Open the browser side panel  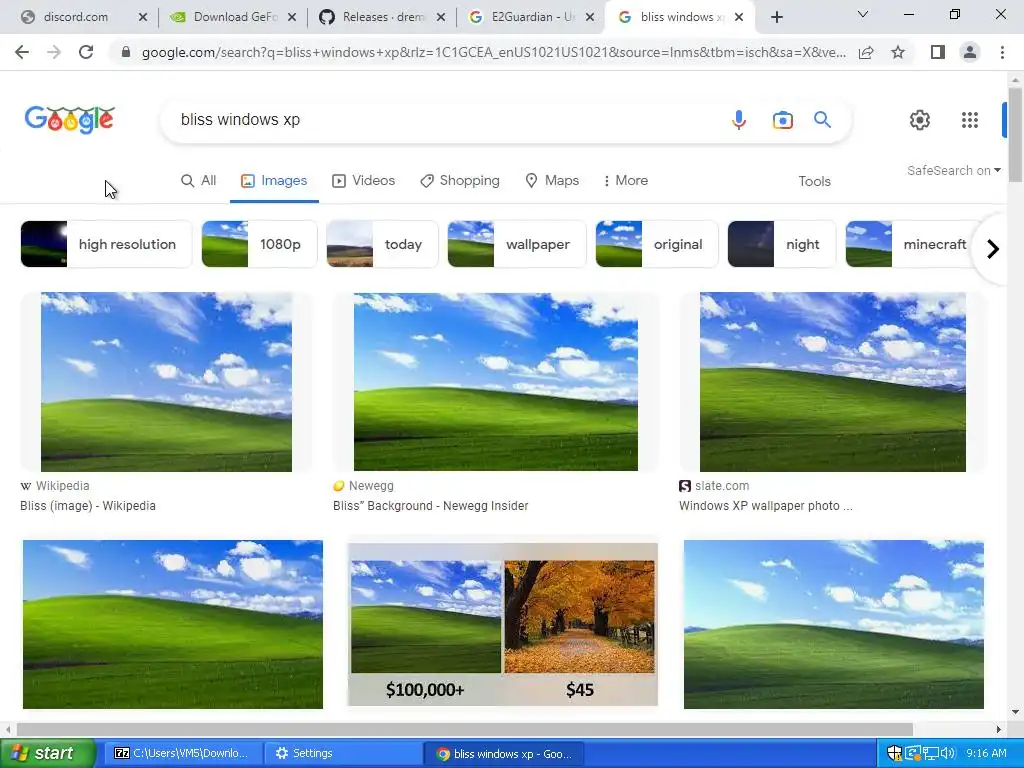coord(938,52)
